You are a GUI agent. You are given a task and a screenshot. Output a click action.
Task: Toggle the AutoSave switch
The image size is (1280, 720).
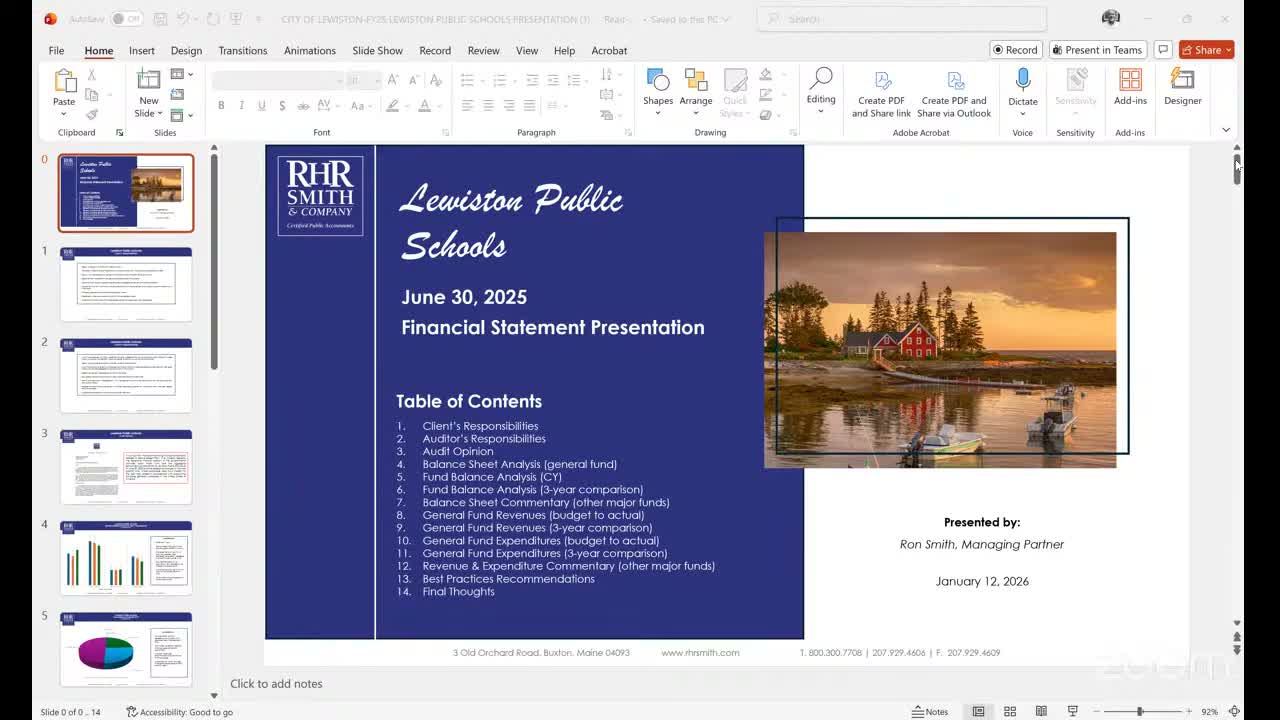[x=126, y=19]
